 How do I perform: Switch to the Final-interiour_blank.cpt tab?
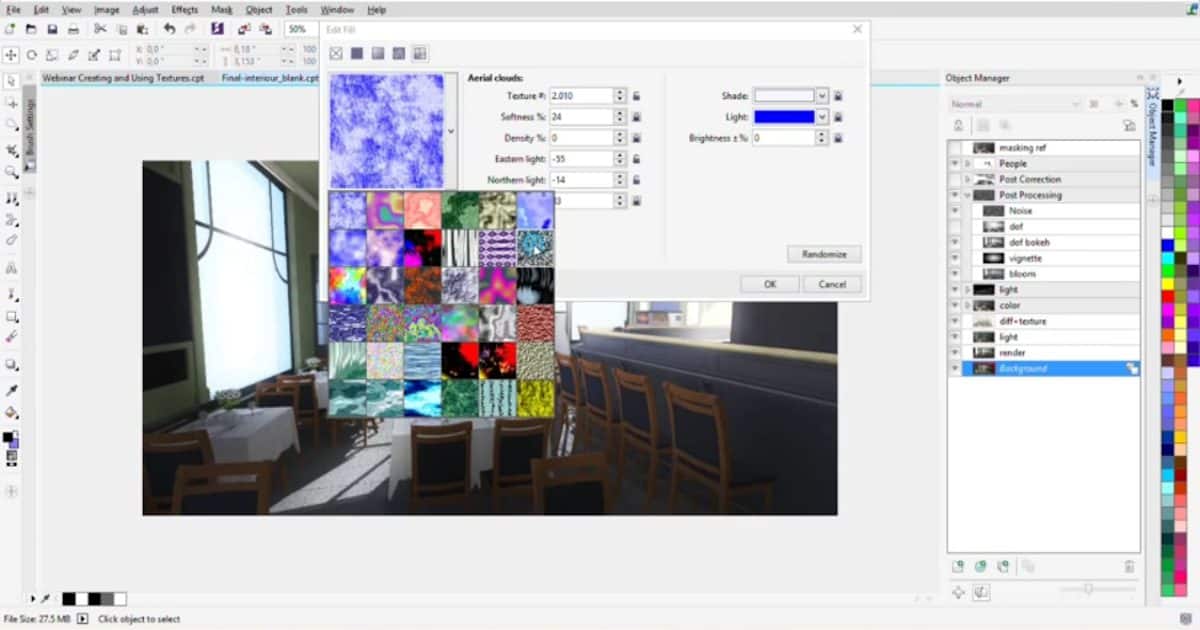tap(272, 76)
